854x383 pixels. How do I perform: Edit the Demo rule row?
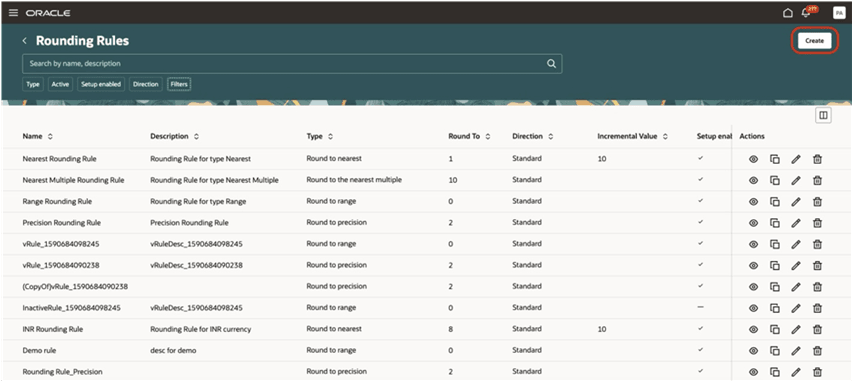click(x=796, y=350)
